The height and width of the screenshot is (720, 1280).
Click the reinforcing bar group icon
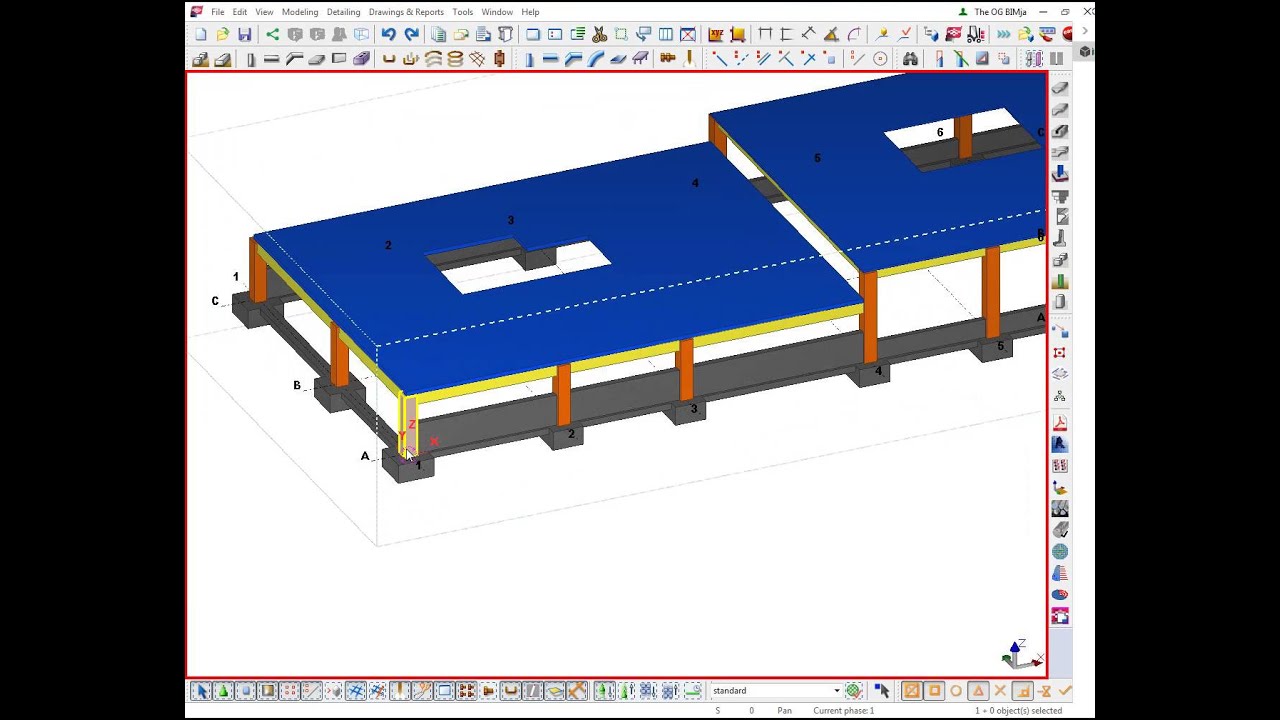[411, 59]
